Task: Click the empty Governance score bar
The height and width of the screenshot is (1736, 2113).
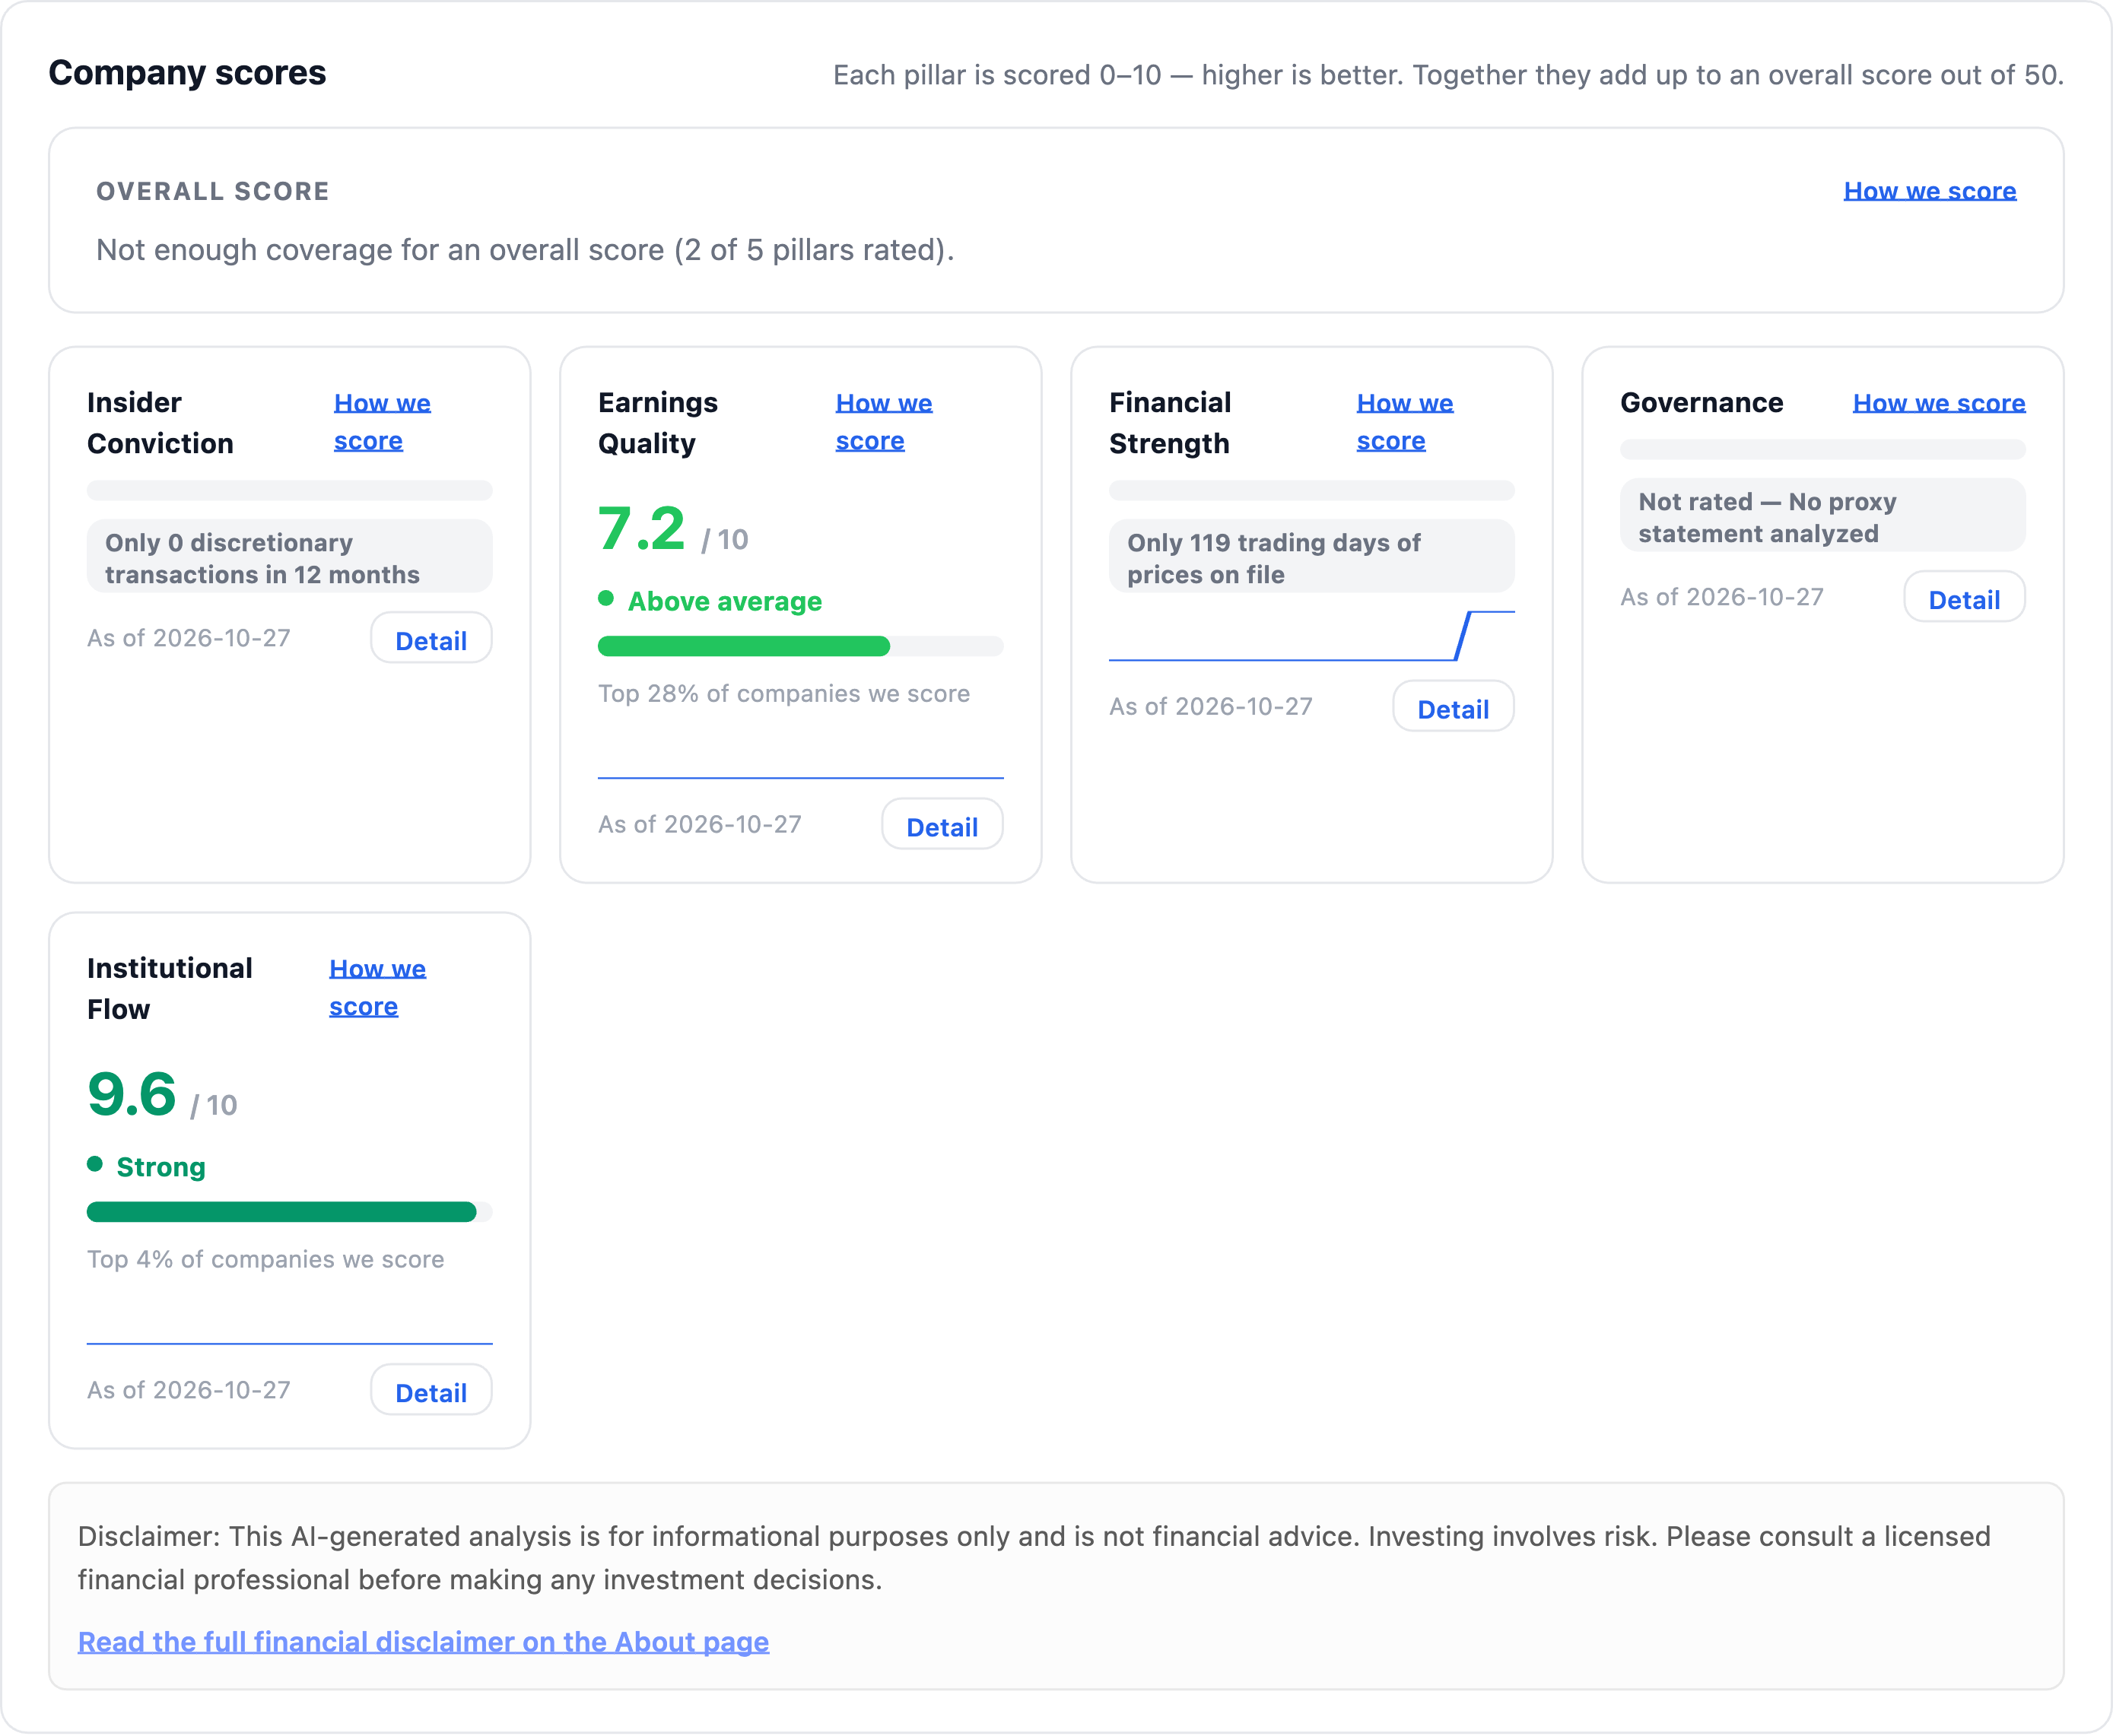Action: [x=1822, y=450]
